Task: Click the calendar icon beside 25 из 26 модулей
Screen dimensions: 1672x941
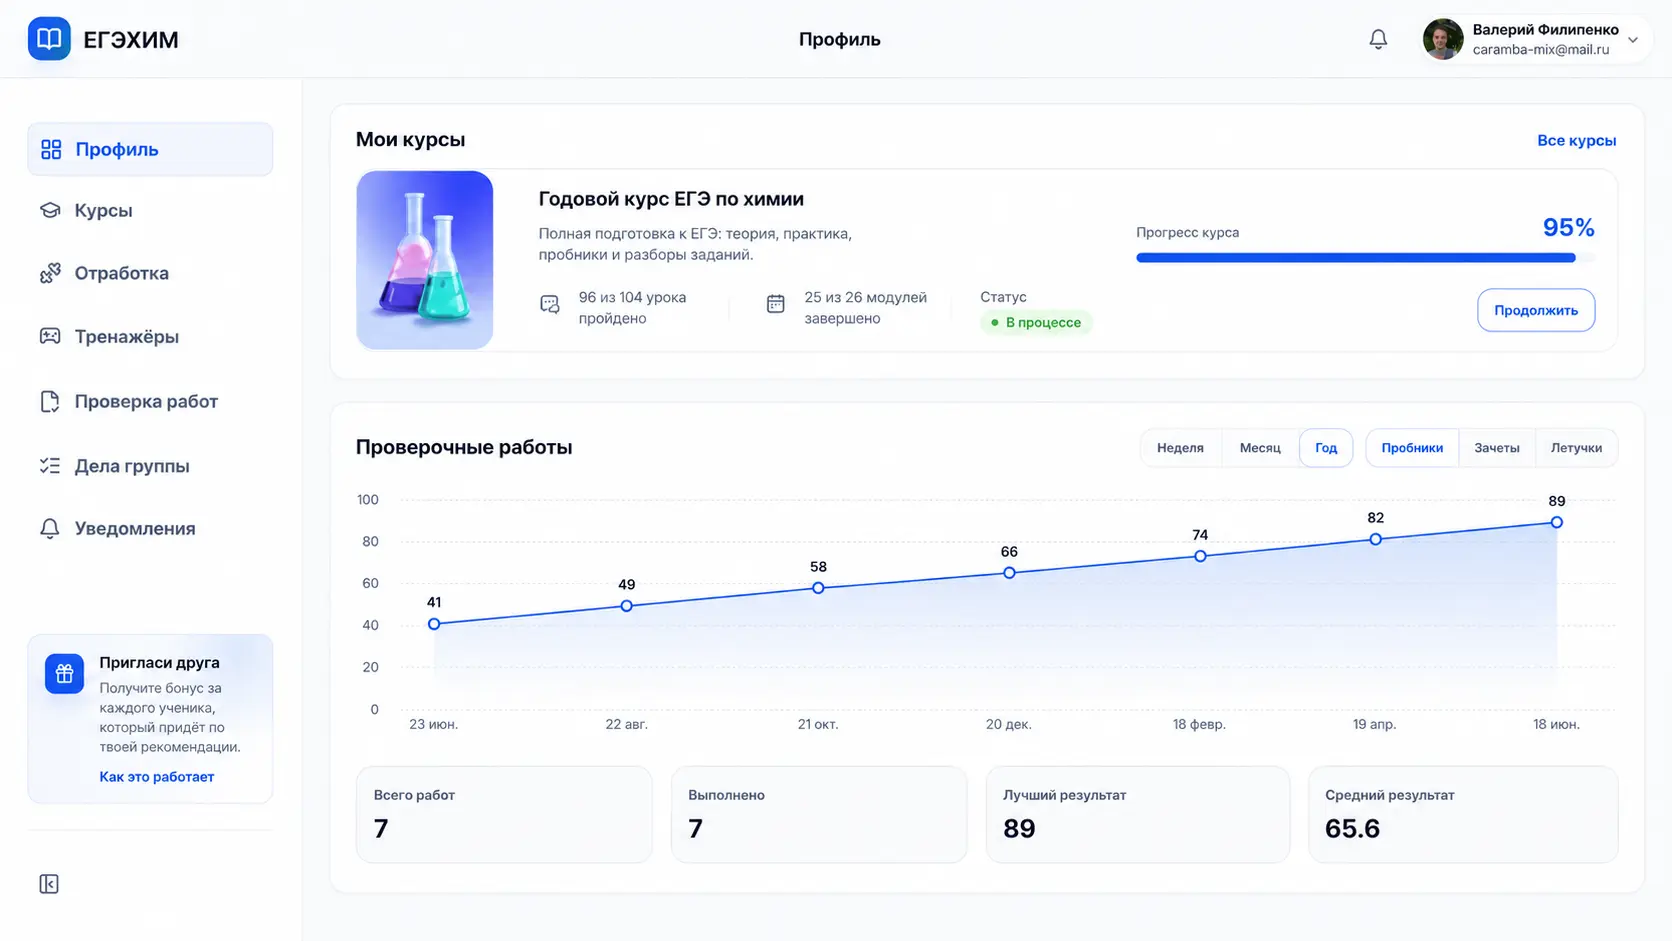Action: 775,303
